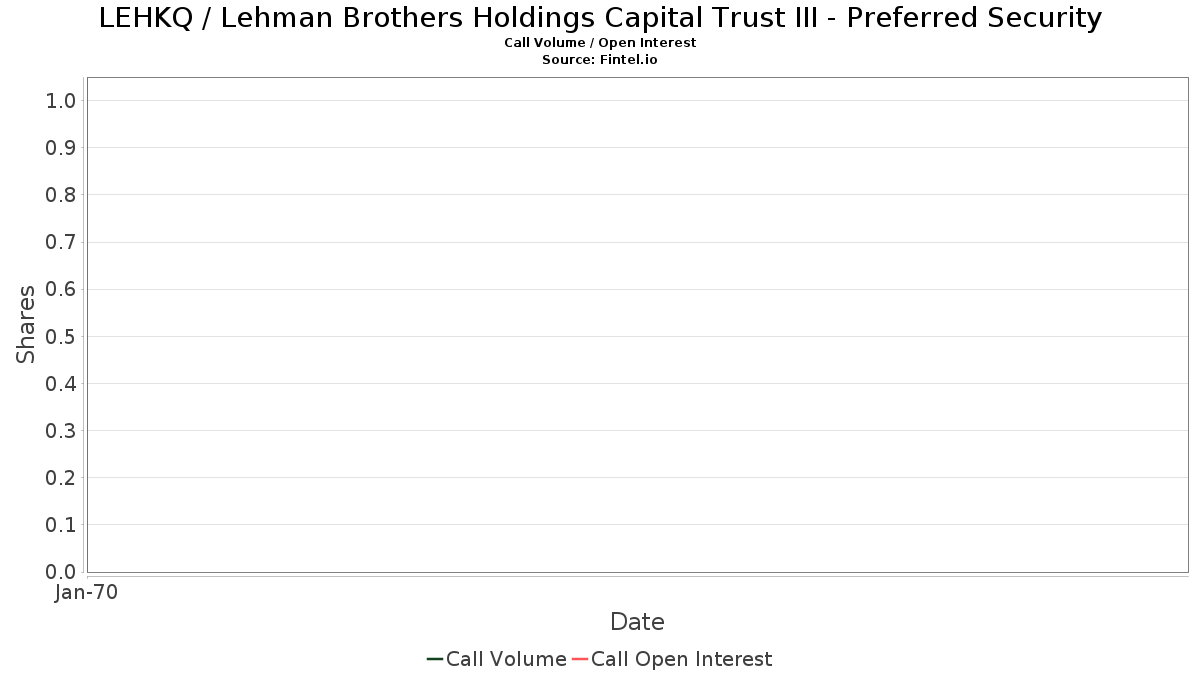Click the 0.3 y-axis tick label
Viewport: 1200px width, 675px height.
point(61,431)
